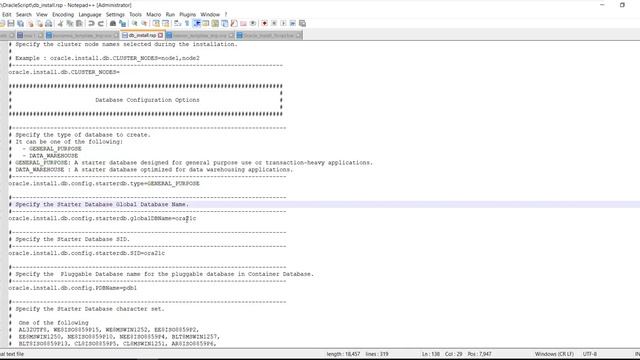The image size is (640, 360).
Task: Click status bar length : 18,457
Action: [343, 354]
